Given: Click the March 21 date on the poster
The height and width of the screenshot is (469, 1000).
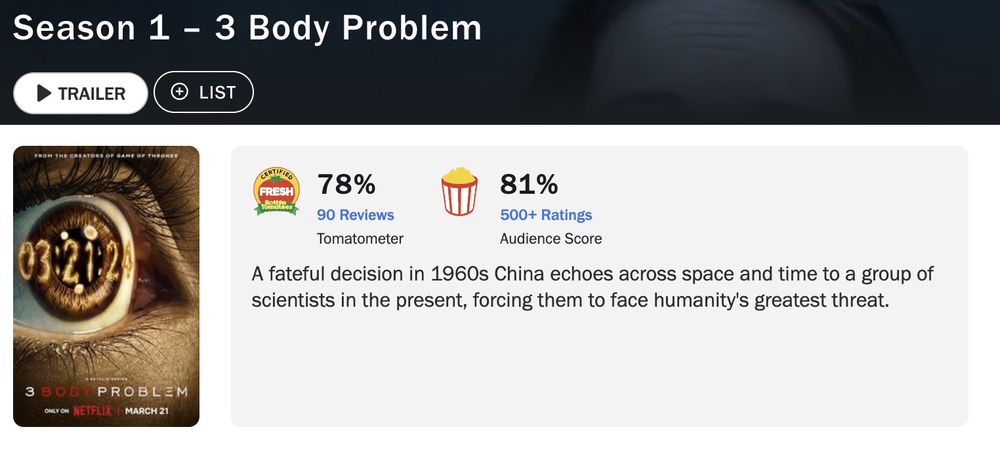Looking at the screenshot, I should (147, 410).
